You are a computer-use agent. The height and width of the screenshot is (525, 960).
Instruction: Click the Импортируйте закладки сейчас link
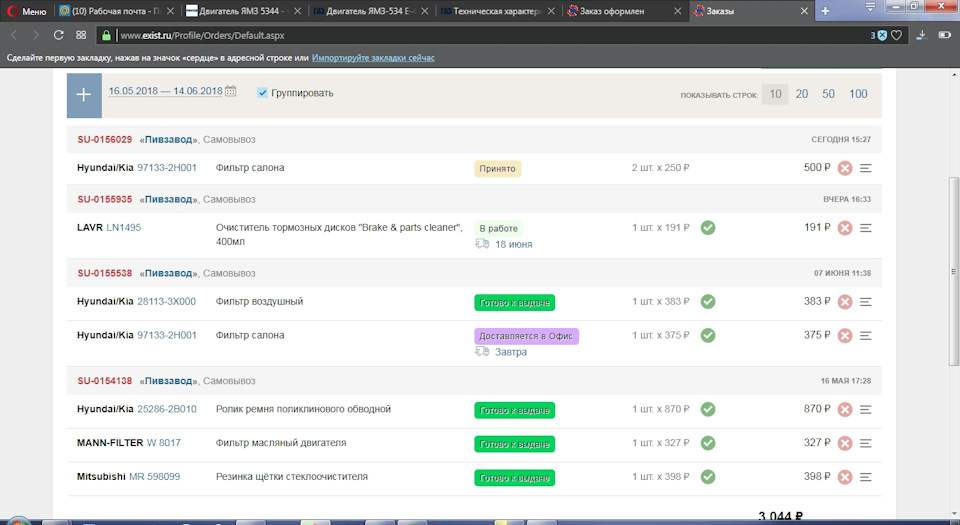click(373, 58)
